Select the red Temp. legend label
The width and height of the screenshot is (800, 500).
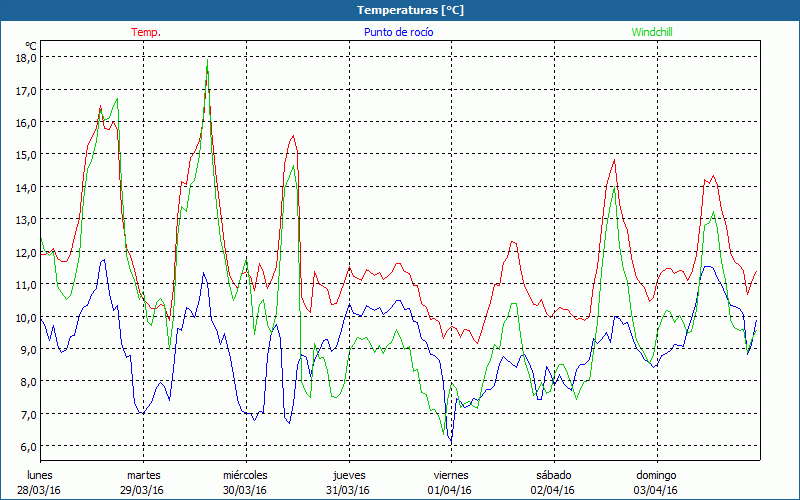point(146,32)
